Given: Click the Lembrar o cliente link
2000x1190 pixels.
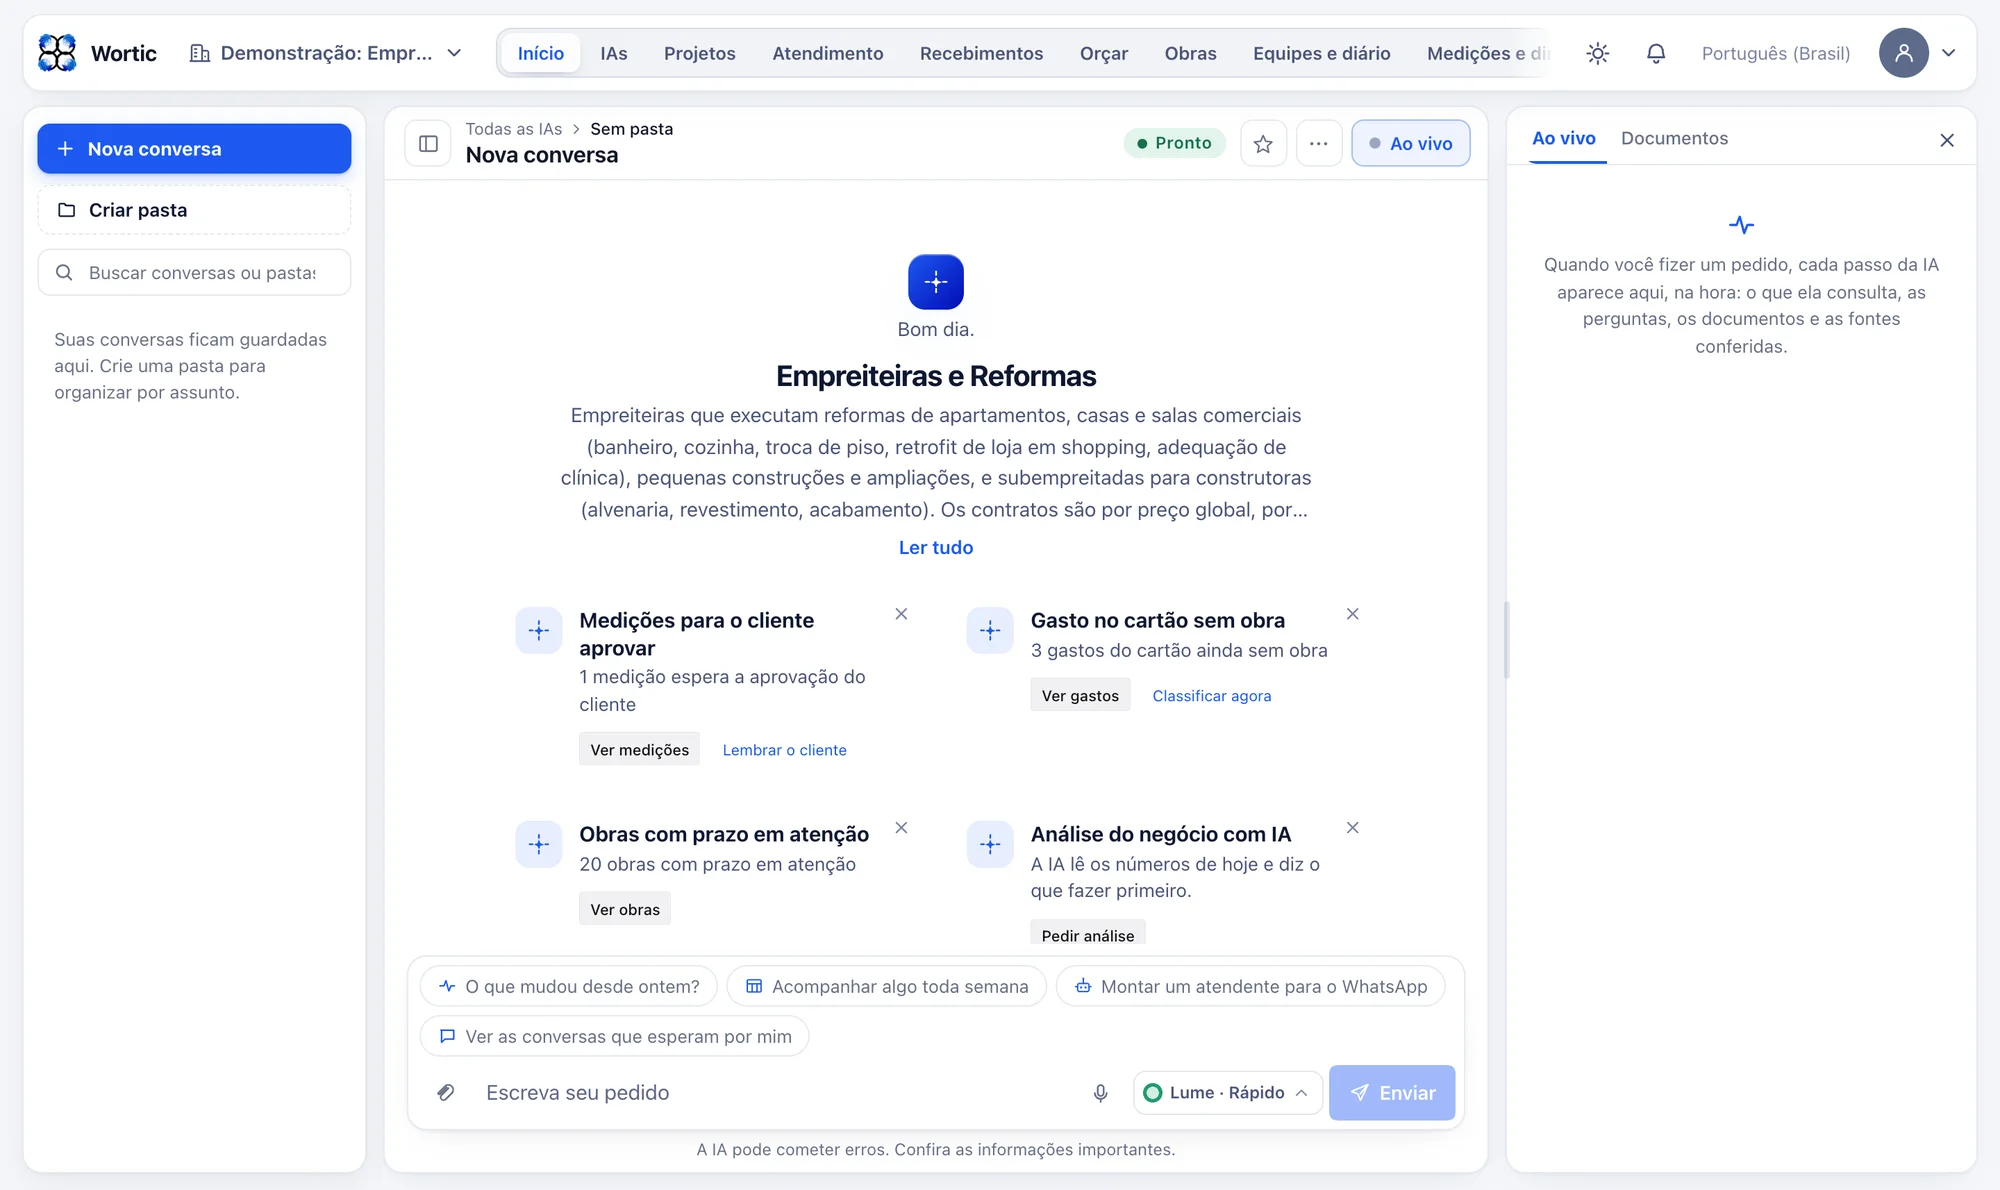Looking at the screenshot, I should click(x=784, y=750).
